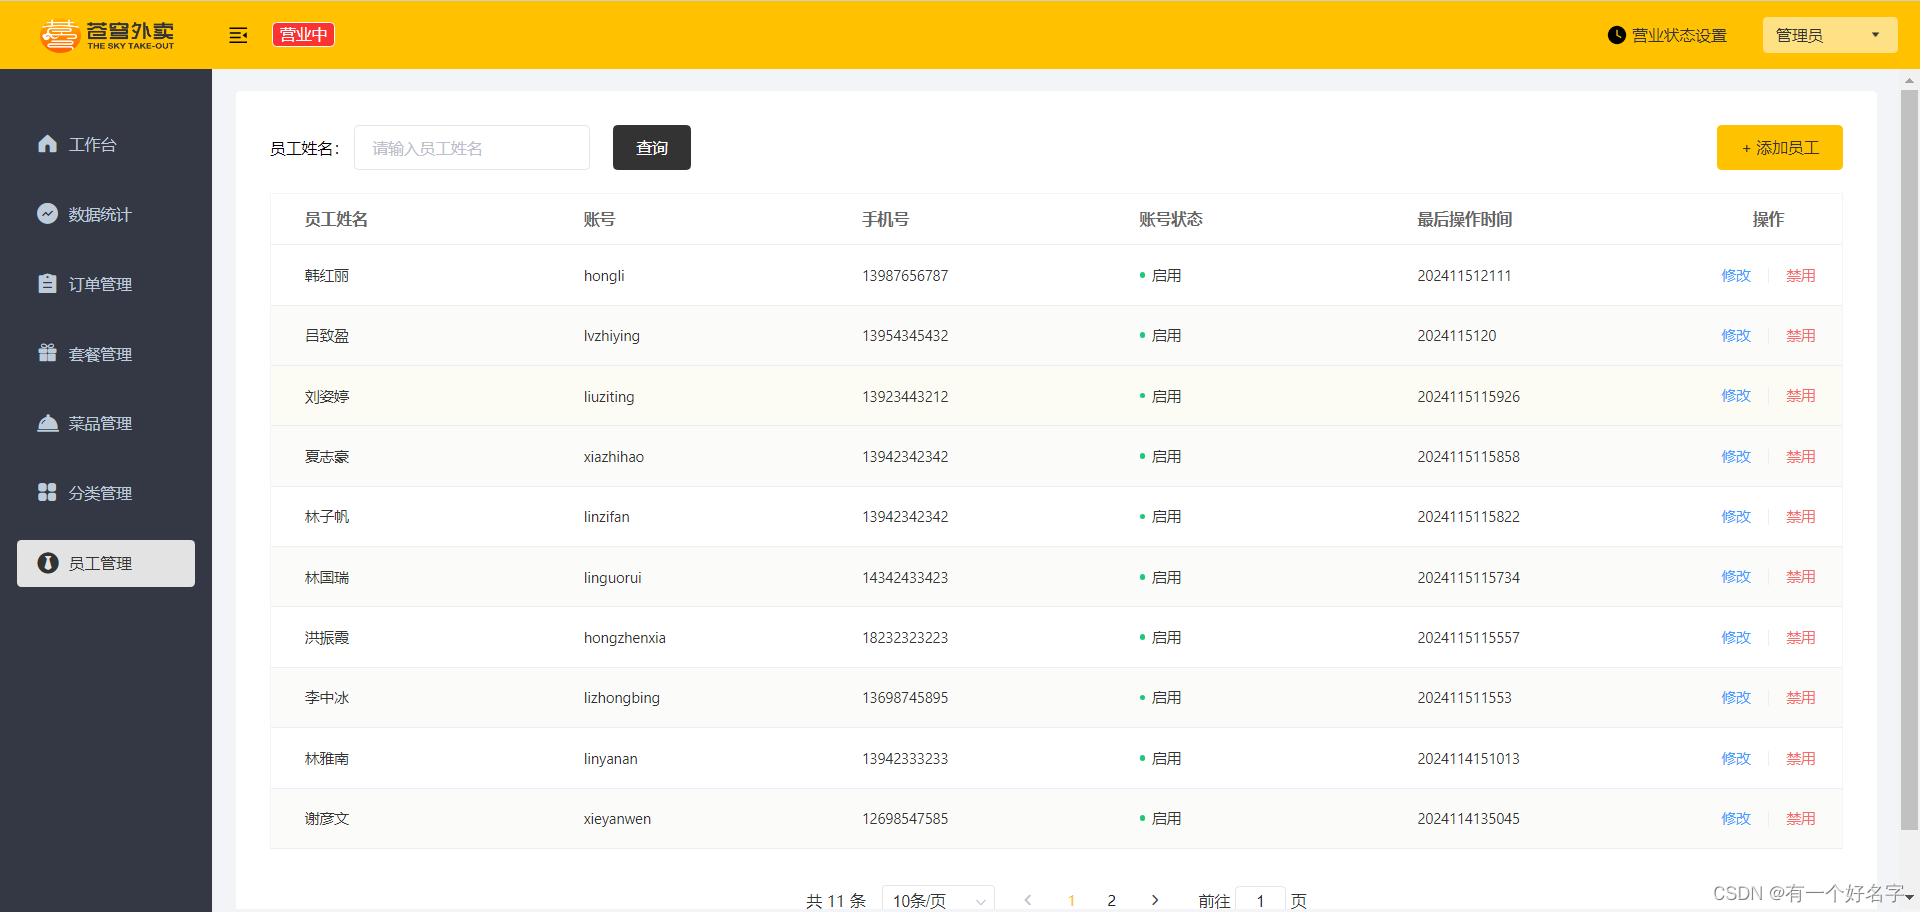Click the next page arrow
Viewport: 1920px width, 912px height.
coord(1155,900)
